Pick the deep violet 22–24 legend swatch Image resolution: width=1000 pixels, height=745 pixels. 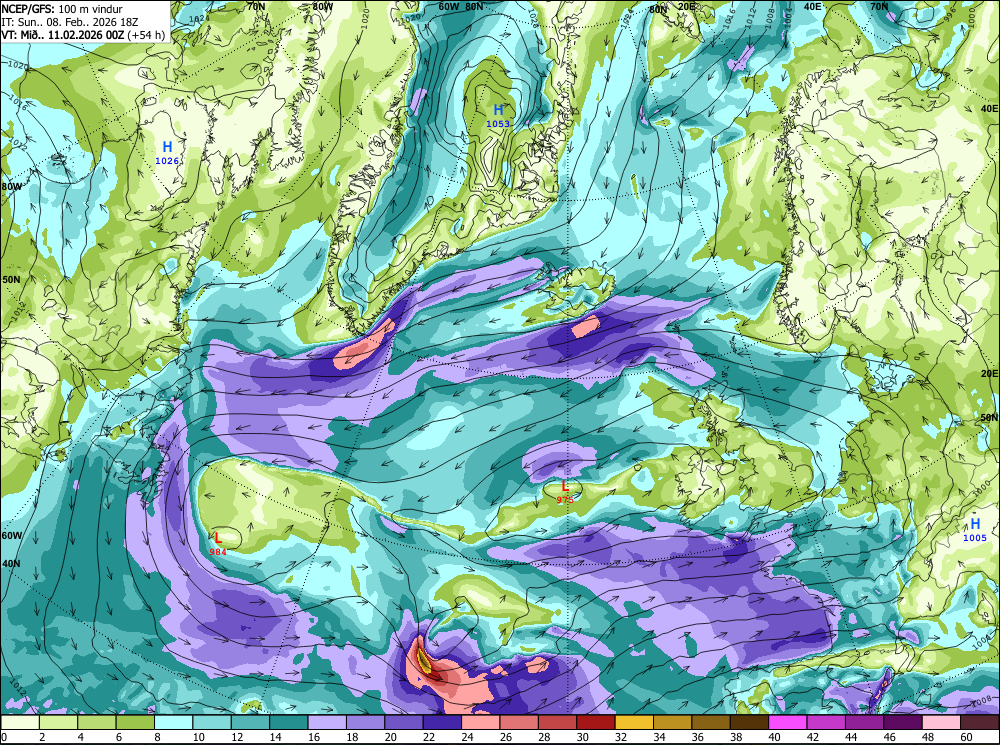(x=442, y=722)
